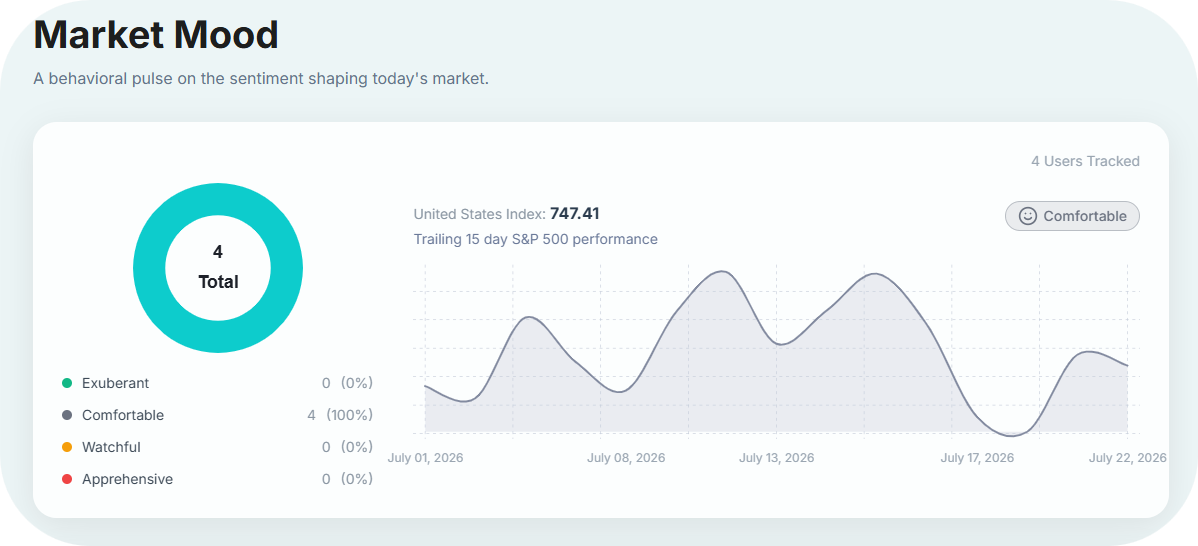Select the Exuberant legend label
The width and height of the screenshot is (1198, 546).
click(115, 383)
